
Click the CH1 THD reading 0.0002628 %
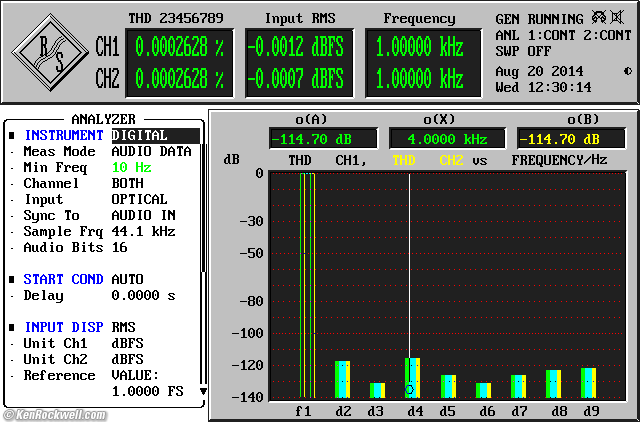(x=180, y=47)
